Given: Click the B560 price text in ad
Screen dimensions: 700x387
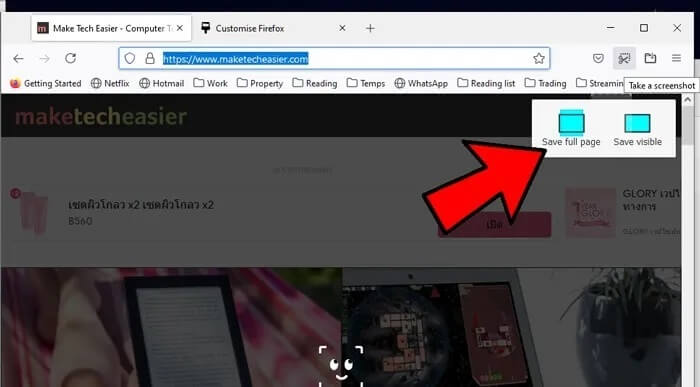Looking at the screenshot, I should pos(80,221).
